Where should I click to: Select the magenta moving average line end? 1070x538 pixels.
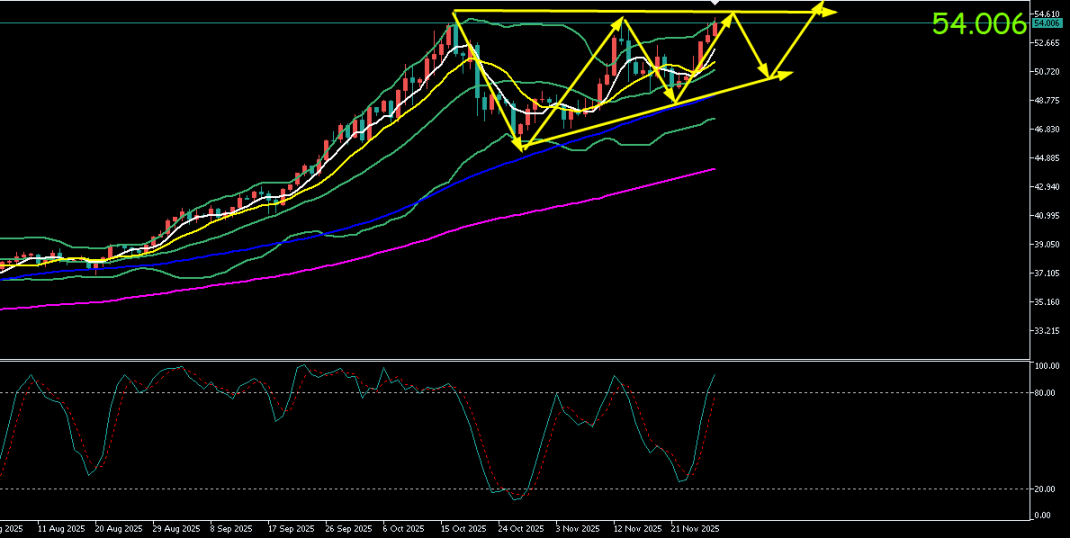pyautogui.click(x=713, y=170)
